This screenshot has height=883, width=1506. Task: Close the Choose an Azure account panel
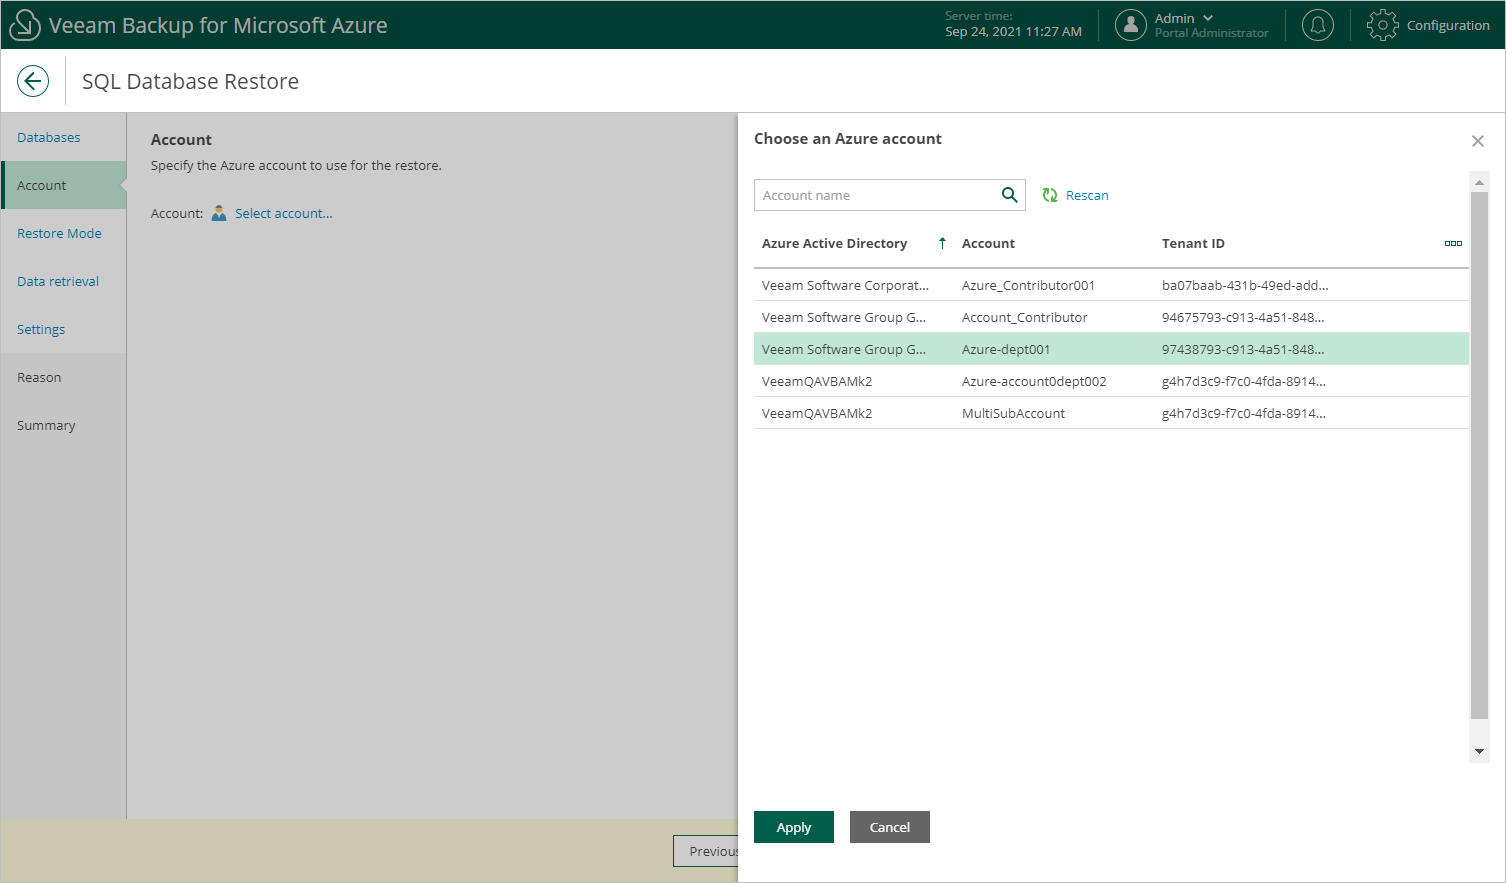1478,141
